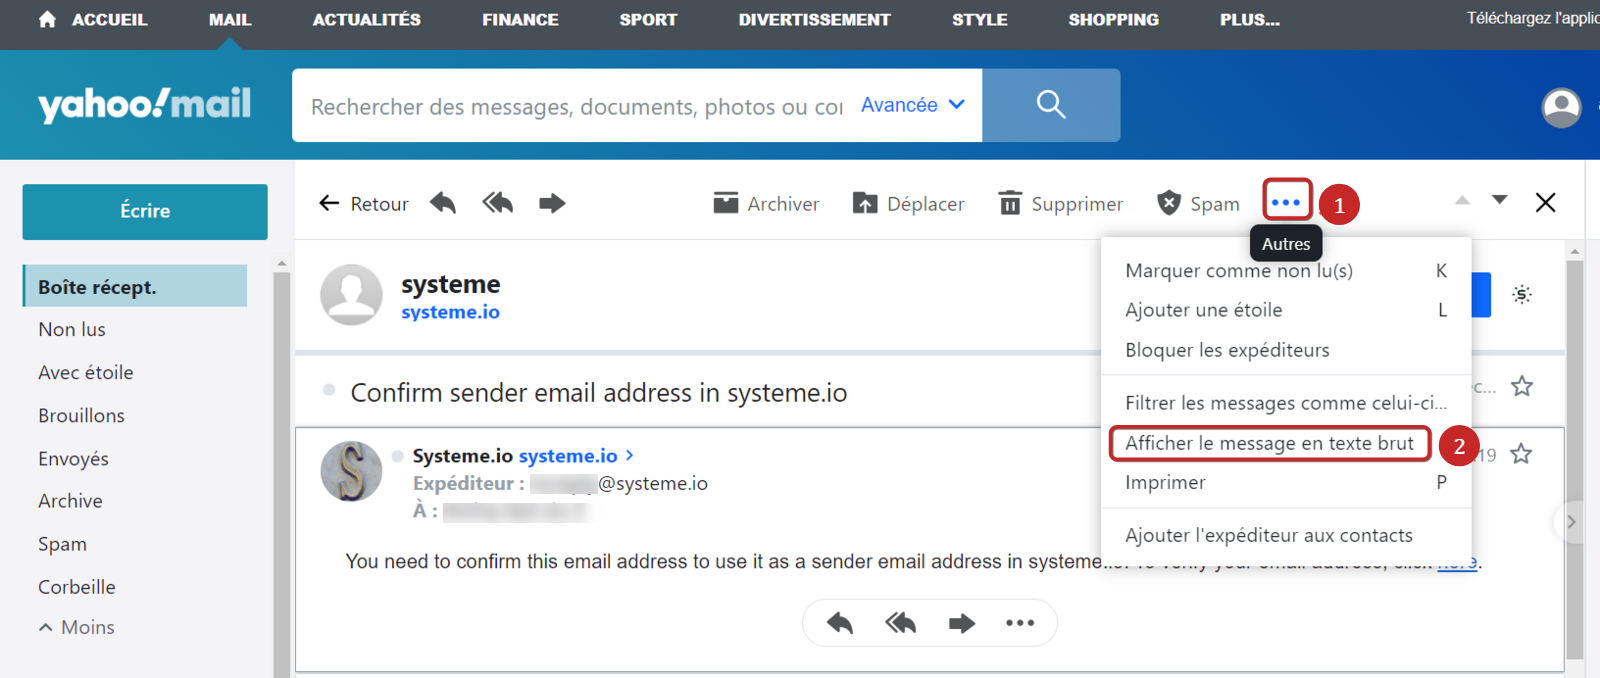1600x678 pixels.
Task: Open the Autres three-dot menu
Action: pyautogui.click(x=1286, y=202)
